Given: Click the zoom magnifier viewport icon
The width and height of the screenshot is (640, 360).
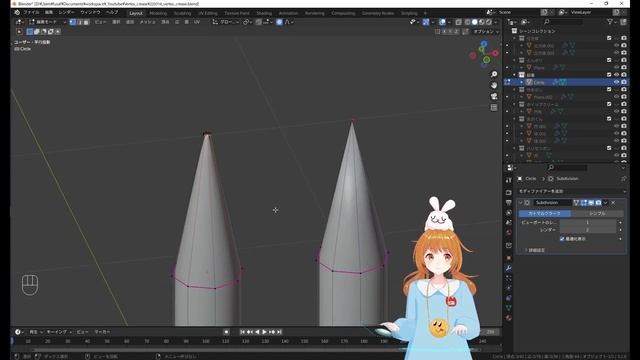Looking at the screenshot, I should pos(494,74).
